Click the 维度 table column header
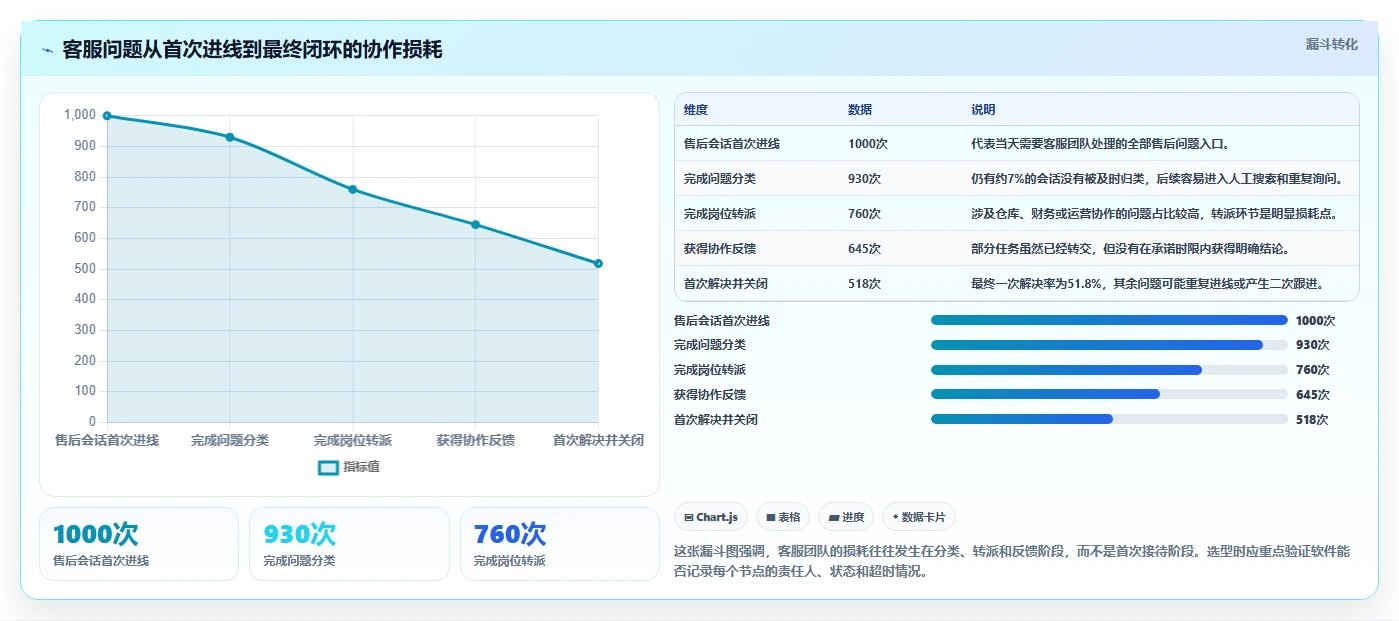Viewport: 1399px width, 621px height. [x=696, y=109]
